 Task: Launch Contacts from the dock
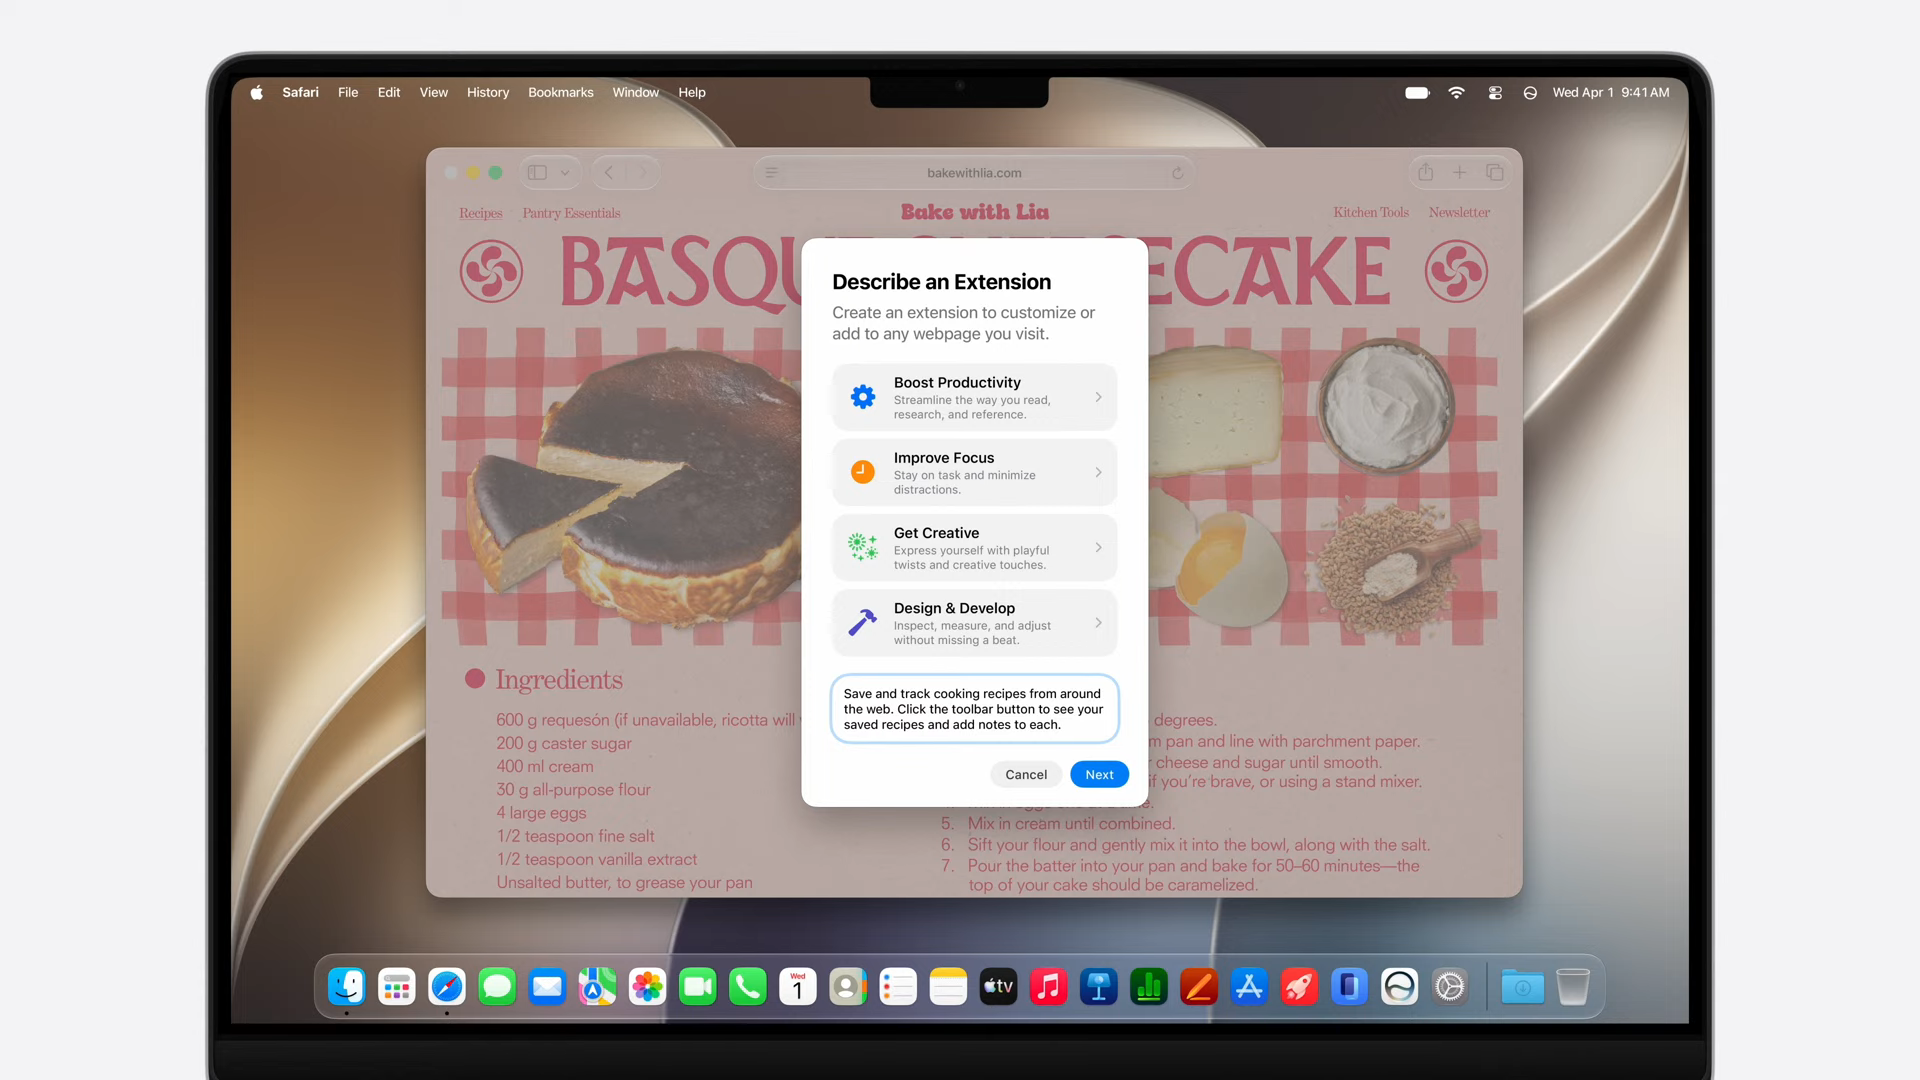coord(848,987)
